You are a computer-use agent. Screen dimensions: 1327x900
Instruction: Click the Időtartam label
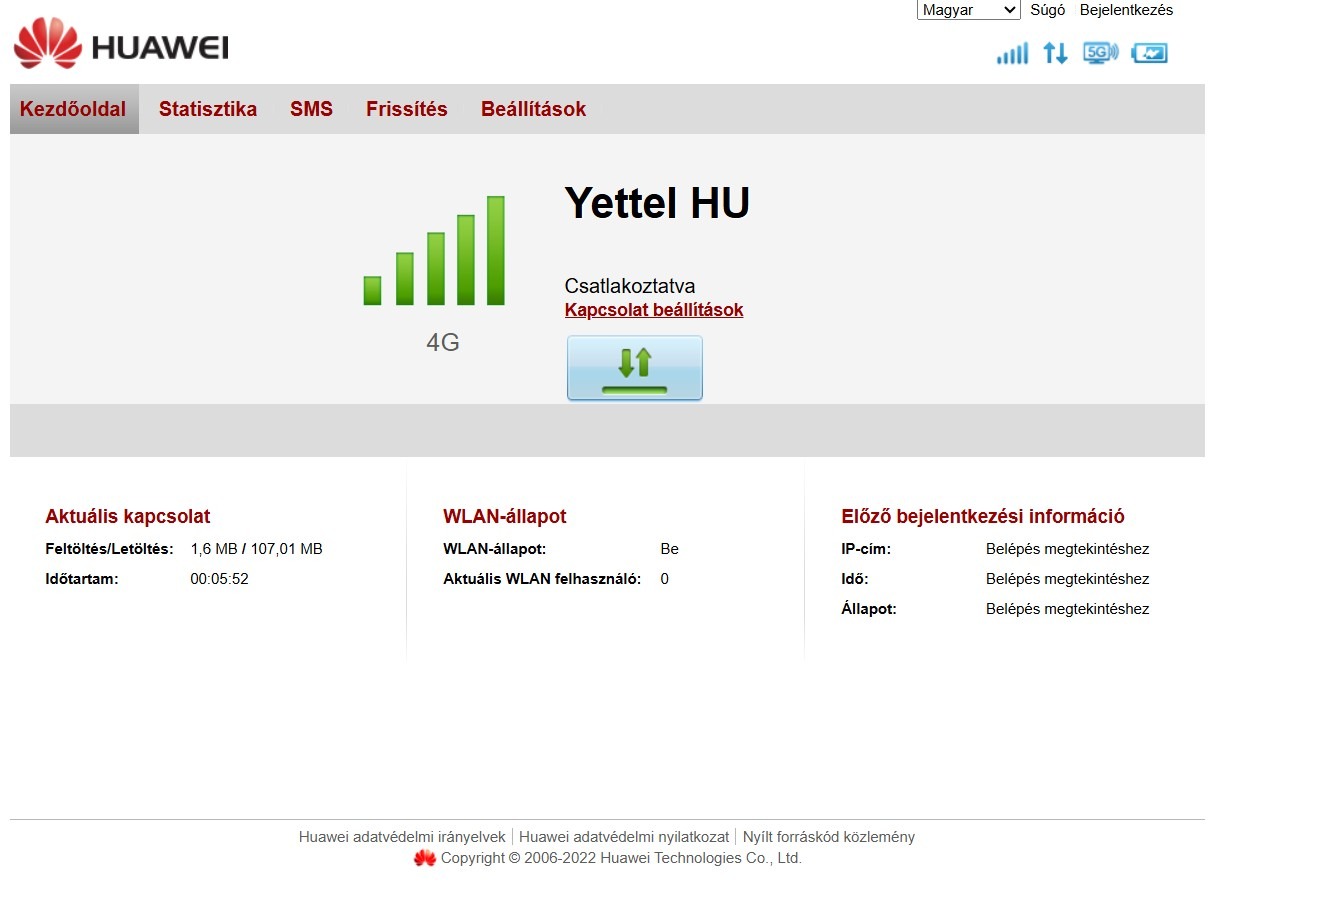pos(82,579)
